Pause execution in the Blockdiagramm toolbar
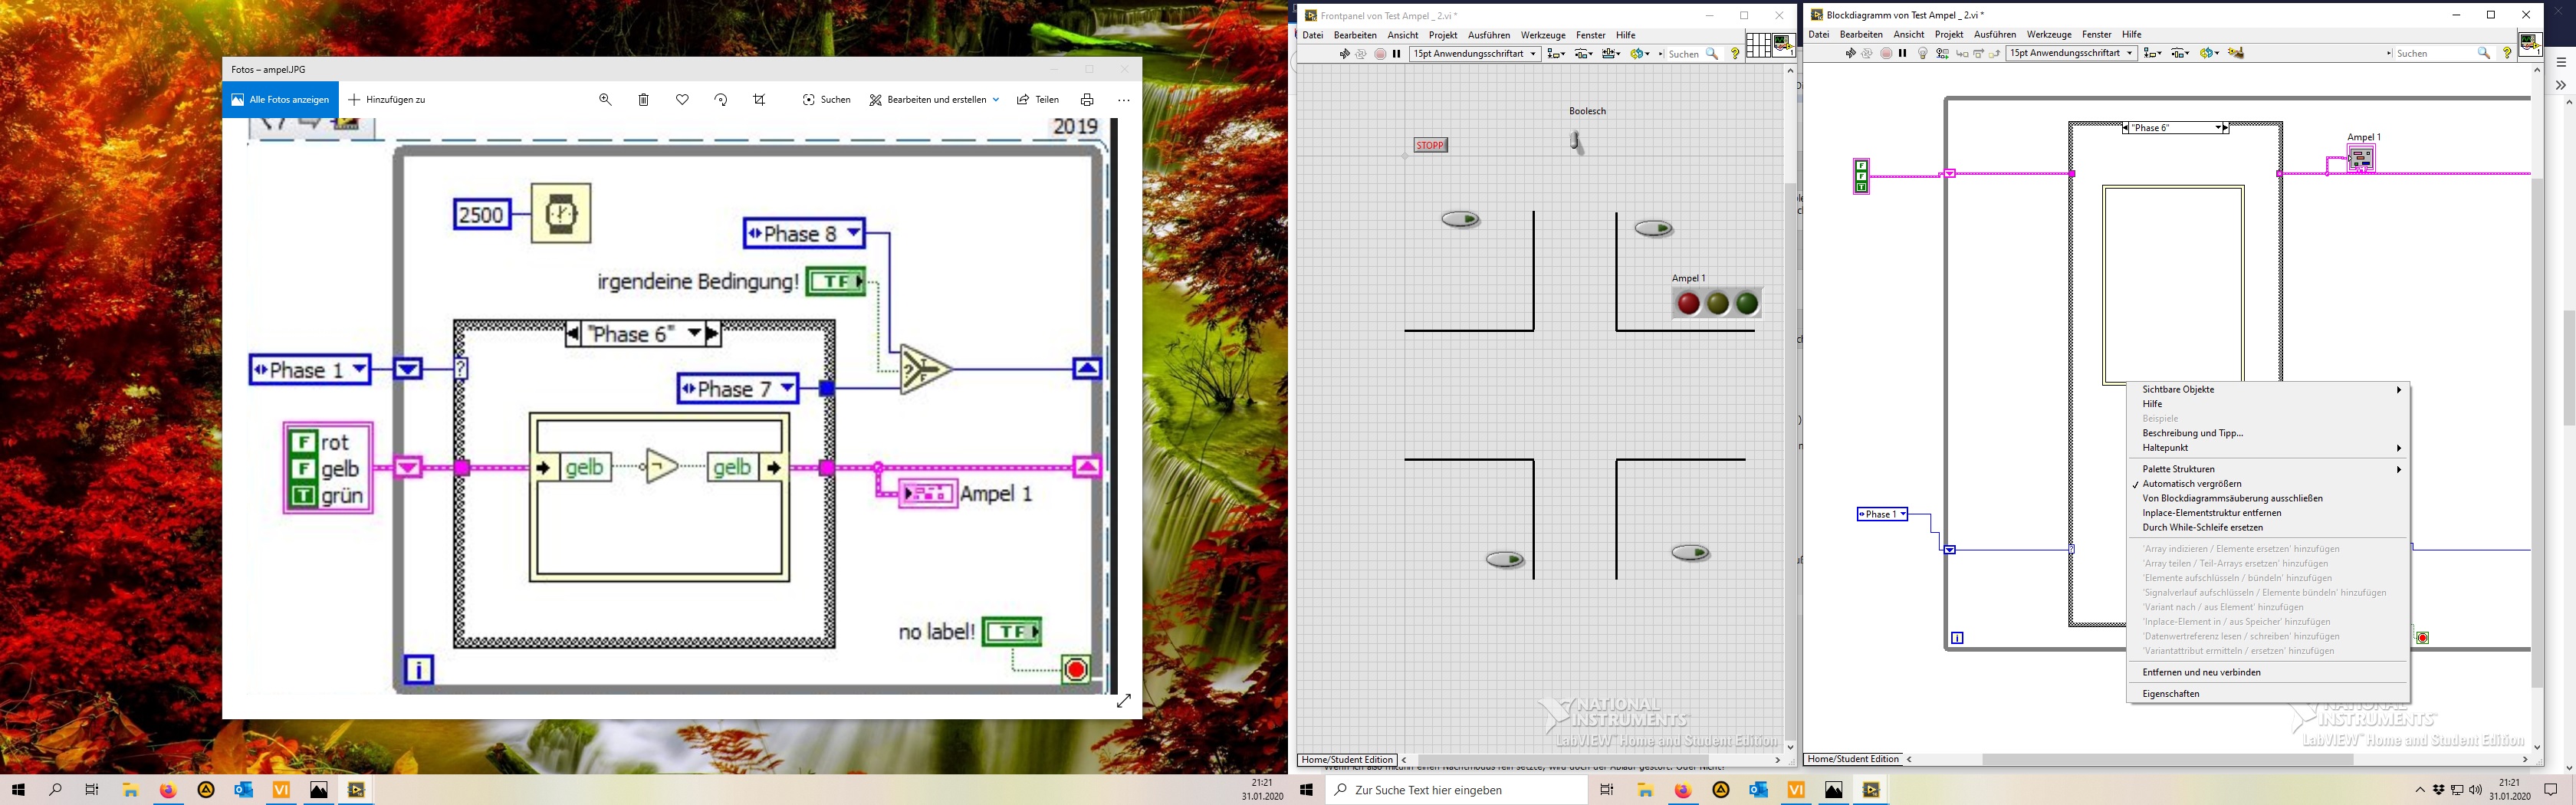The image size is (2576, 805). click(1903, 54)
